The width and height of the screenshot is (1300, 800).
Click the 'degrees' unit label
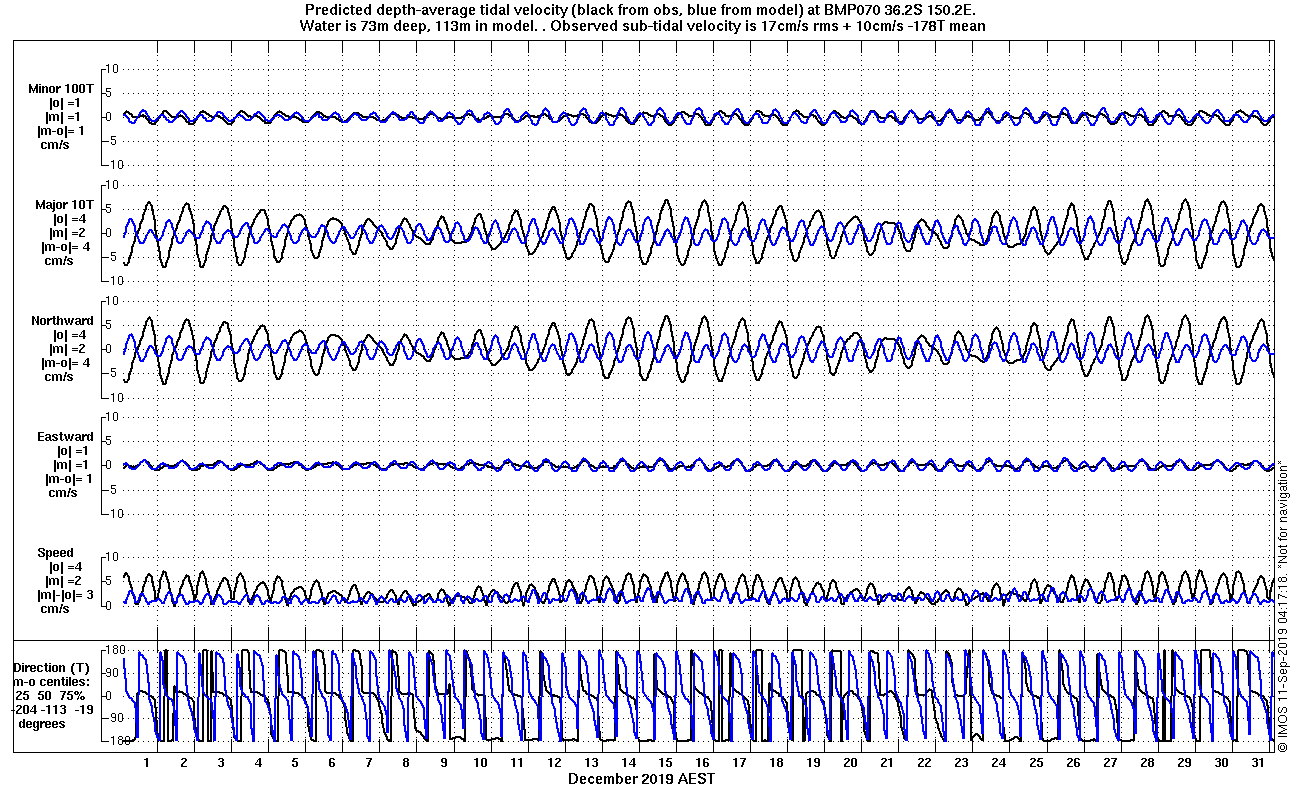43,723
